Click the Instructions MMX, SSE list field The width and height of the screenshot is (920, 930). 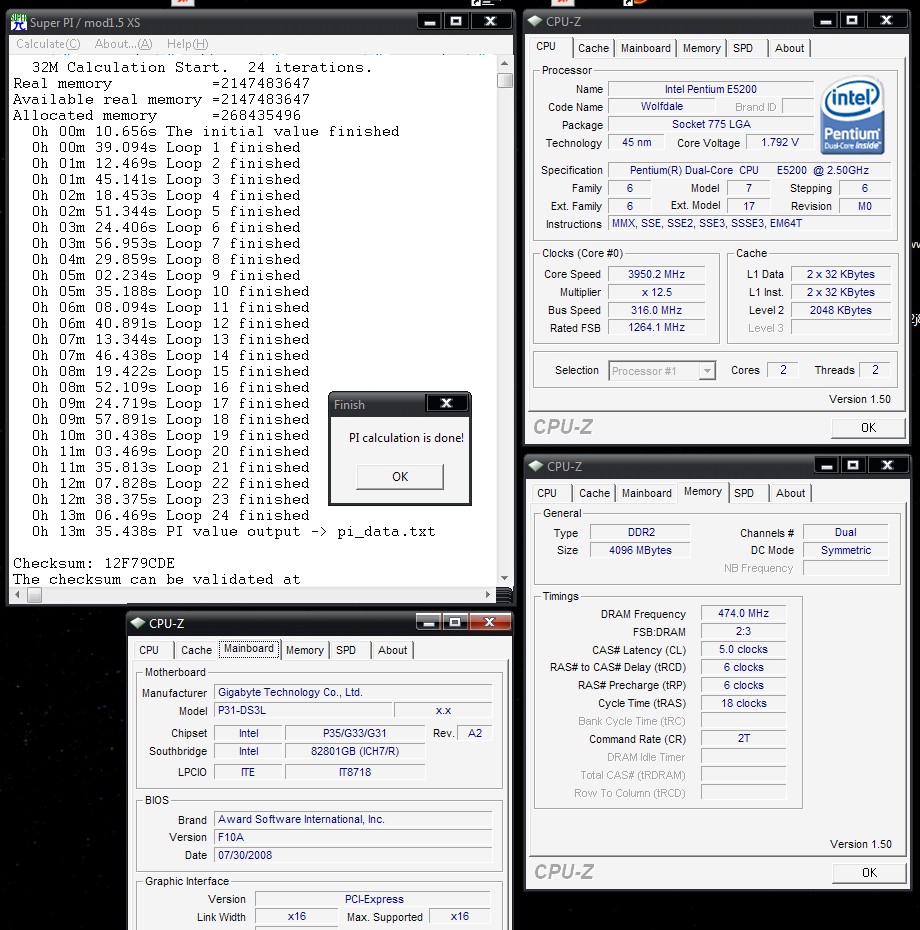pyautogui.click(x=750, y=223)
